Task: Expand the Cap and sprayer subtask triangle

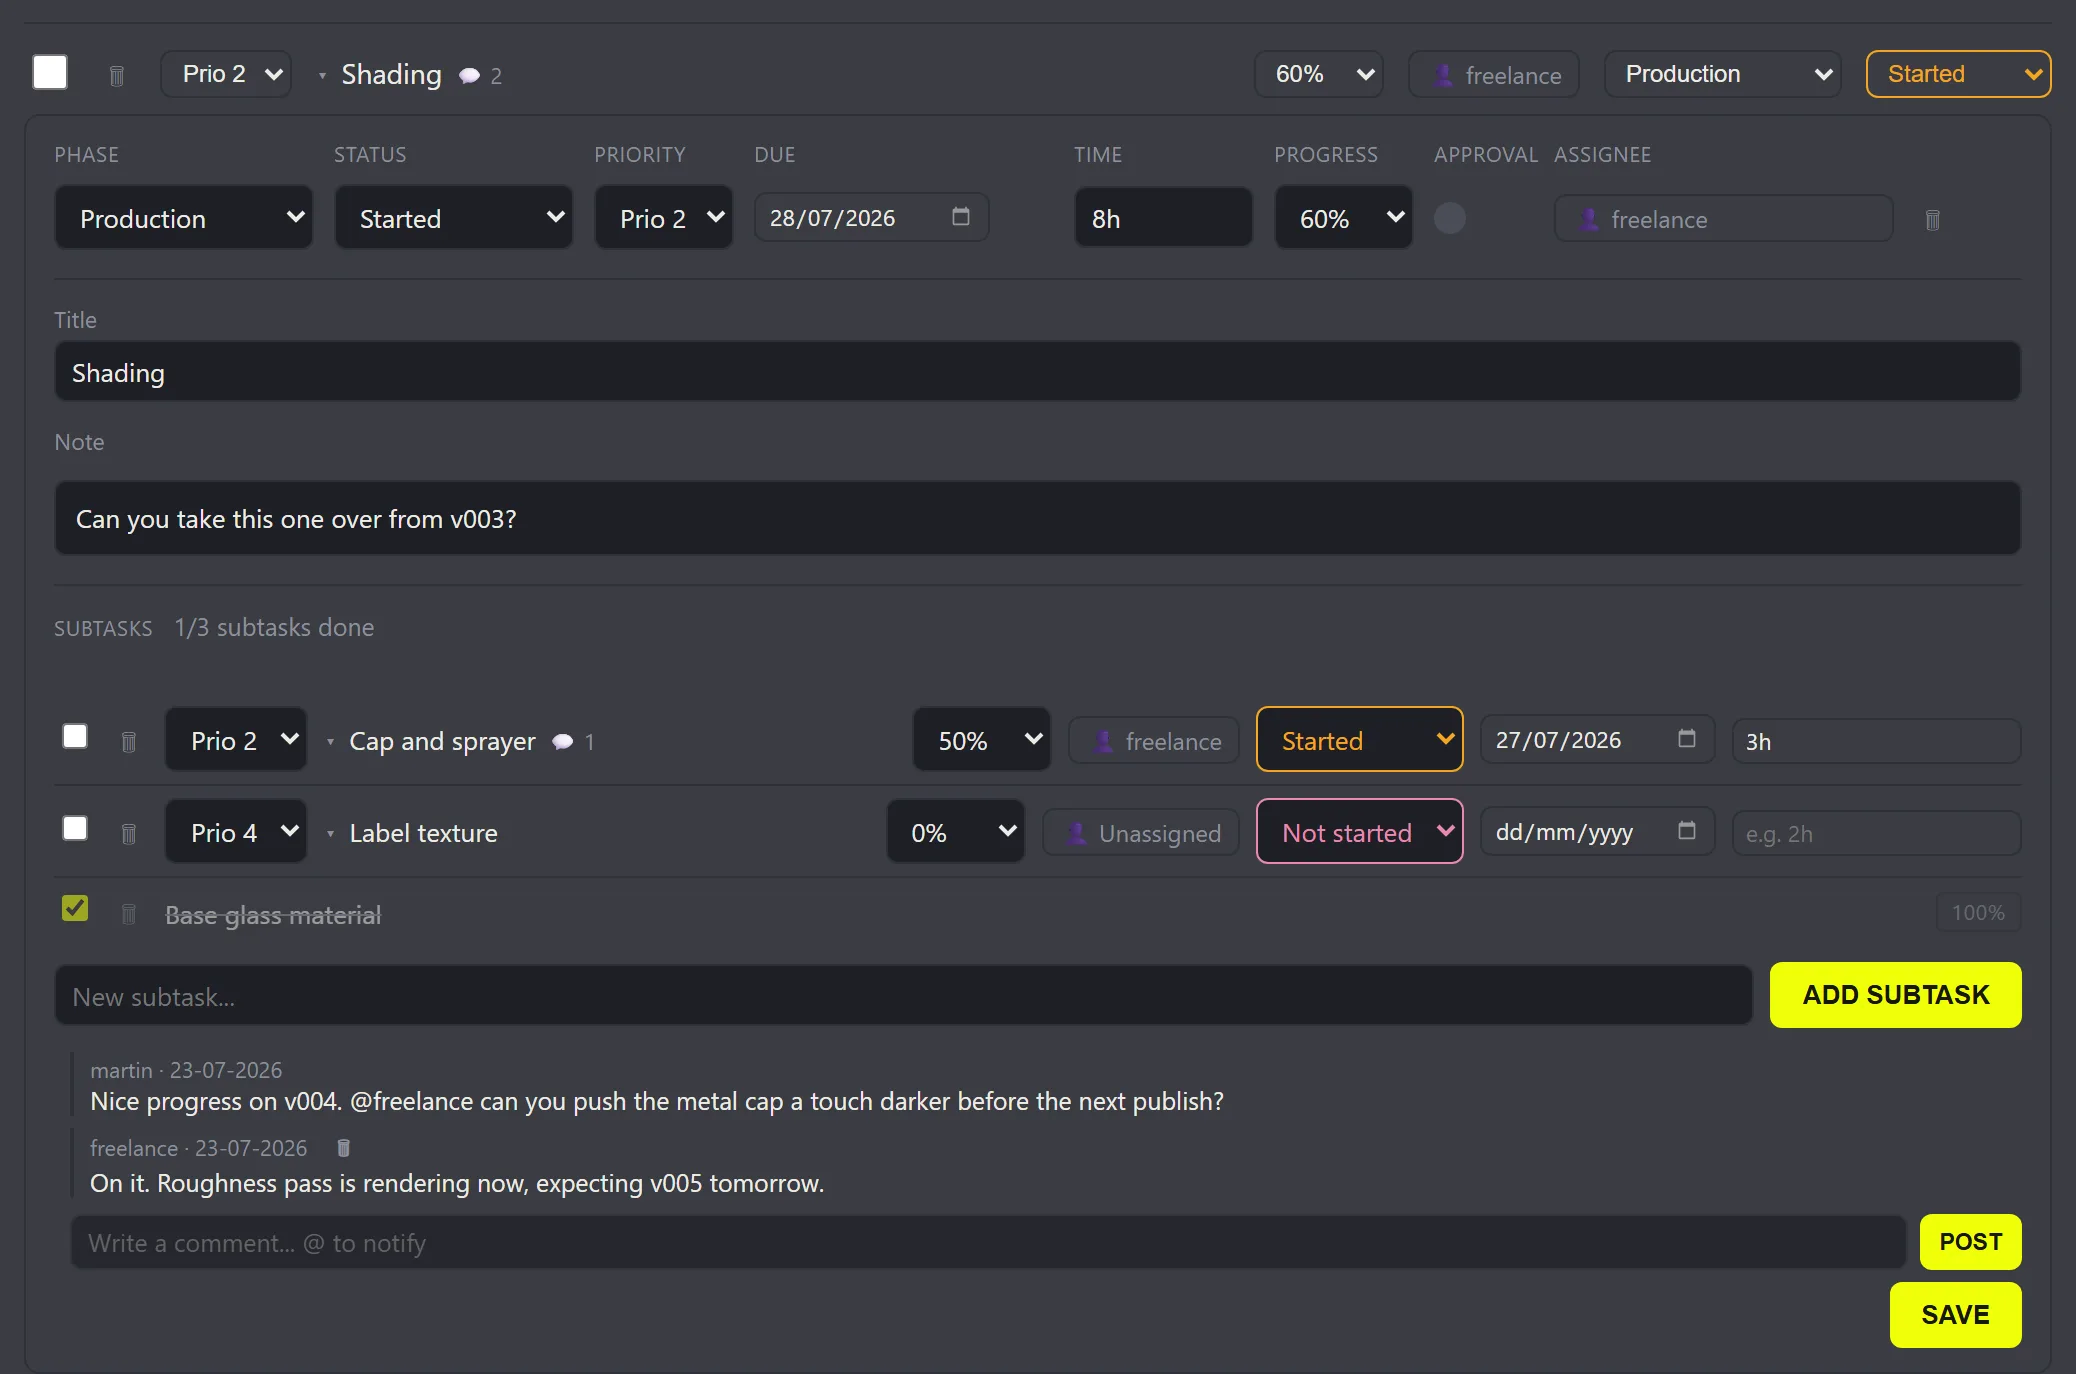Action: coord(330,742)
